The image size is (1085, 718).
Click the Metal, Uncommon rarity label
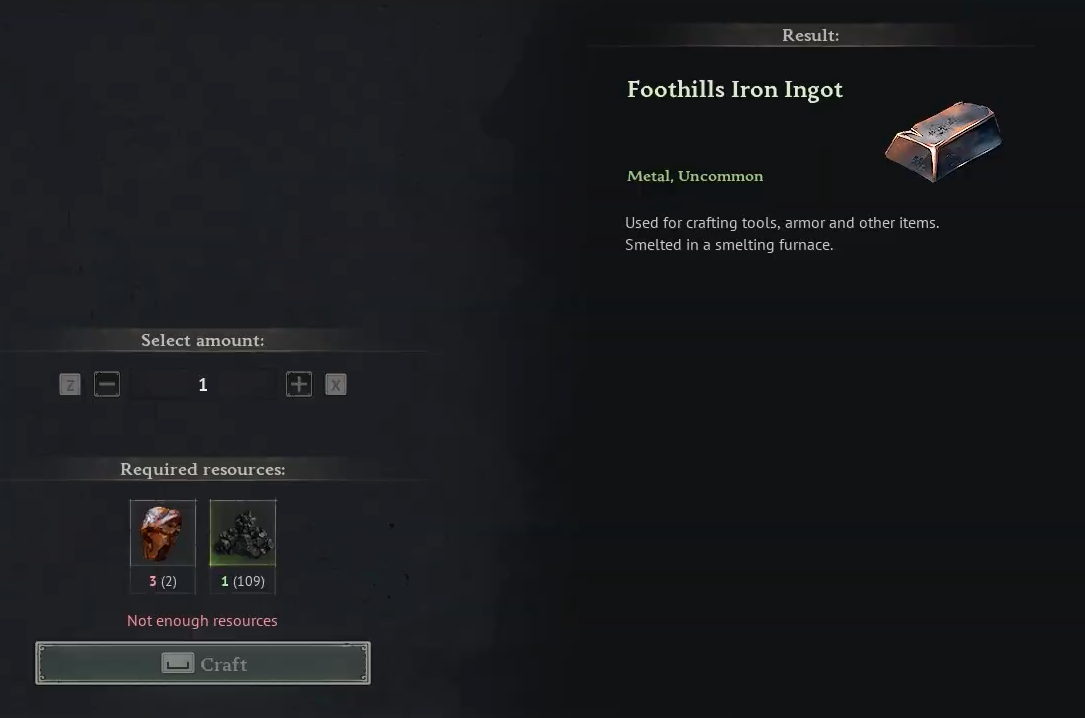tap(695, 176)
